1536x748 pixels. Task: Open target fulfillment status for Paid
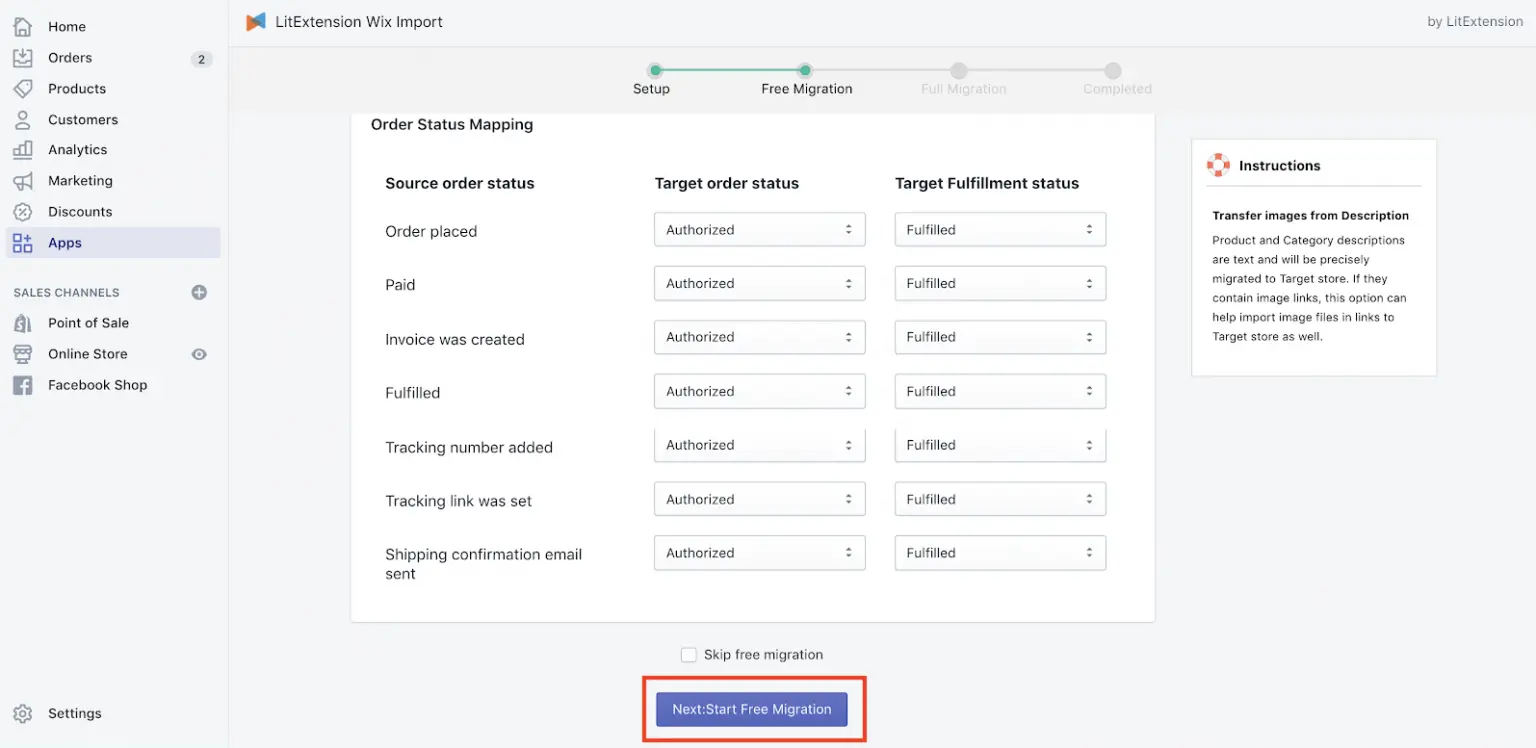1000,284
